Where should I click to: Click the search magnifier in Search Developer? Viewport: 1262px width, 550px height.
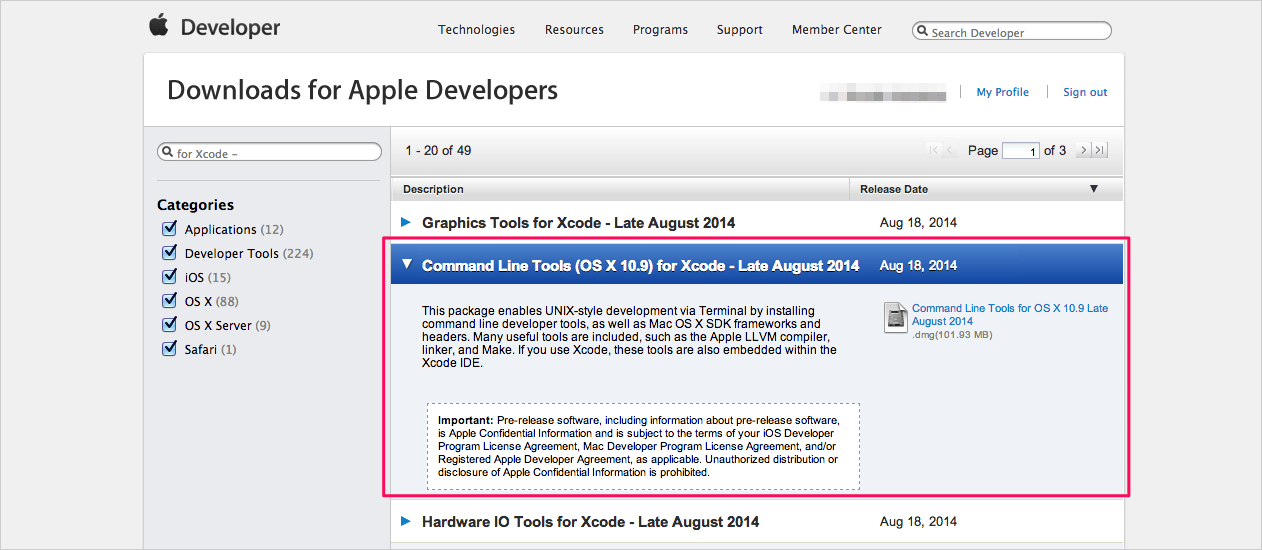[922, 32]
